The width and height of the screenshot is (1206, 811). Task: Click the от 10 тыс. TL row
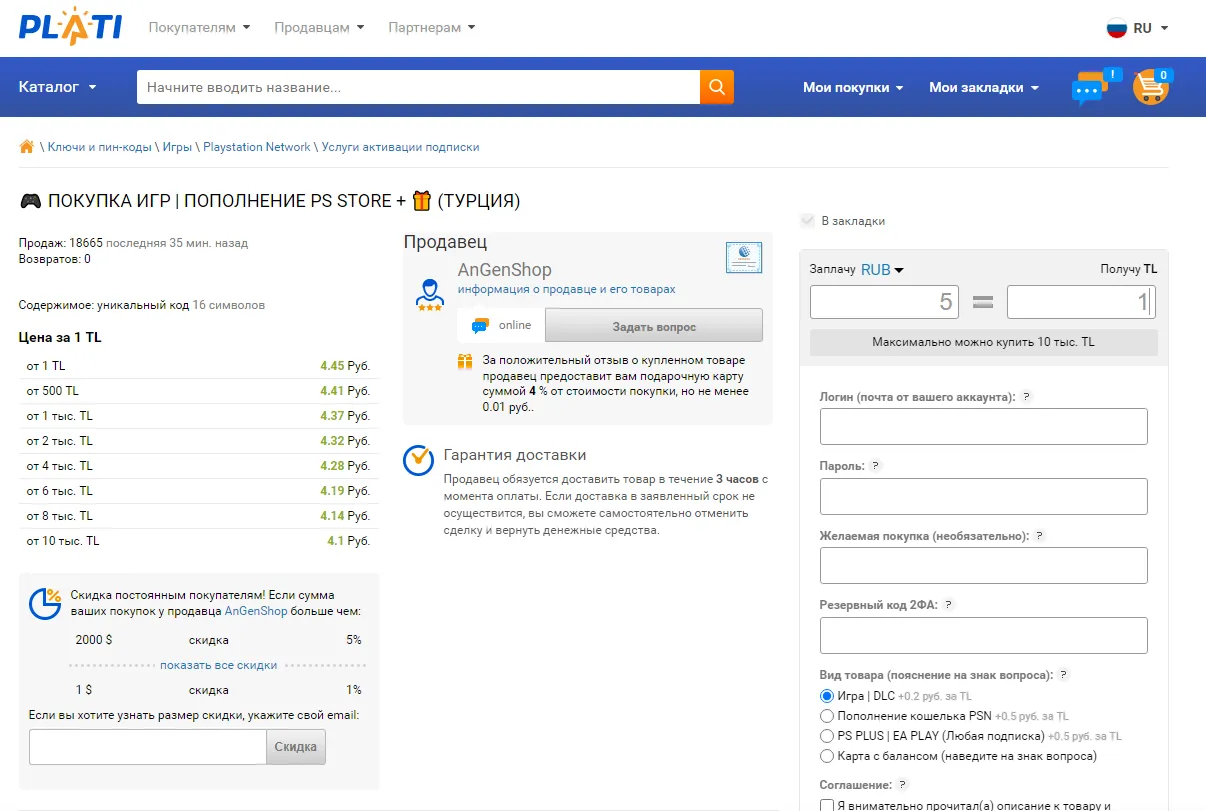point(198,541)
